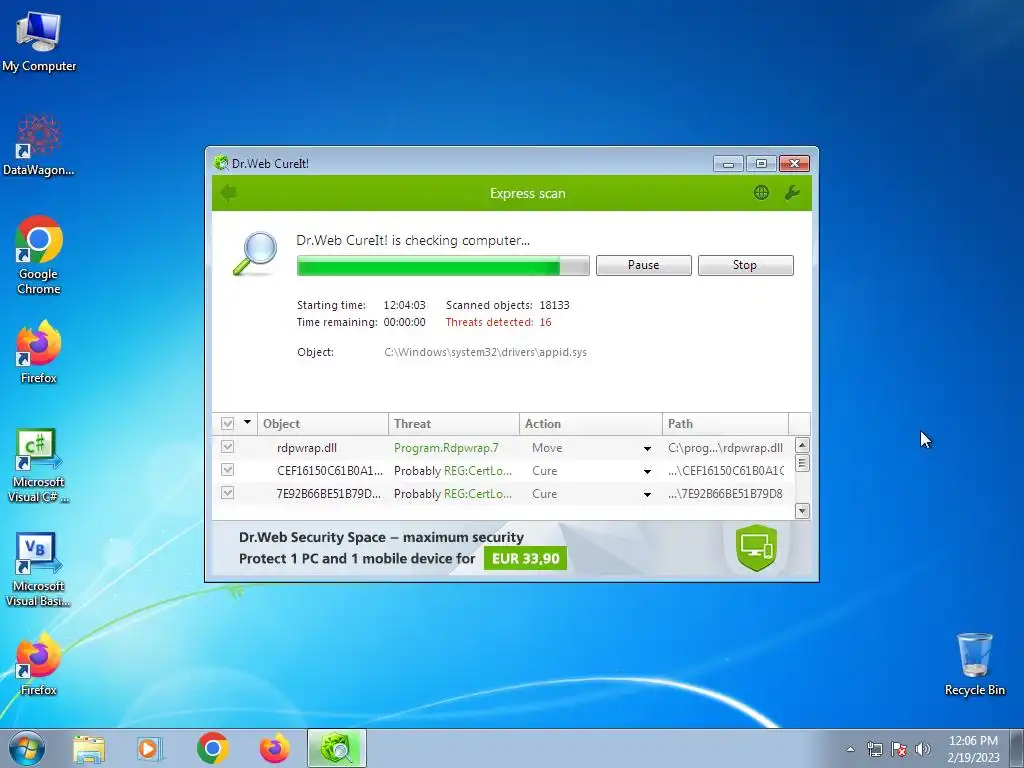The height and width of the screenshot is (768, 1024).
Task: Open the Cure action dropdown for CEF16150C61B0A1
Action: coord(647,472)
